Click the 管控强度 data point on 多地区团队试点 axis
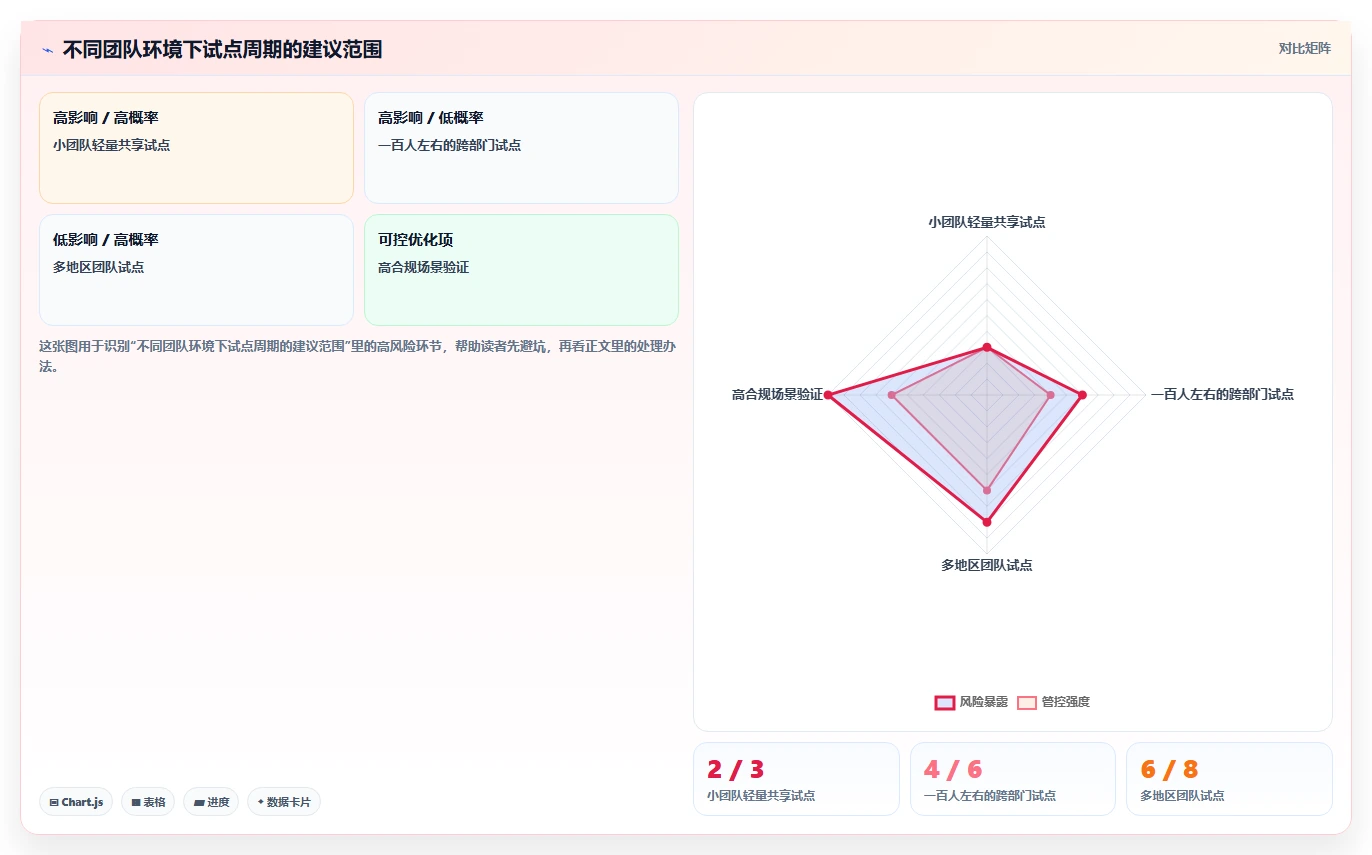1372x855 pixels. pos(987,490)
